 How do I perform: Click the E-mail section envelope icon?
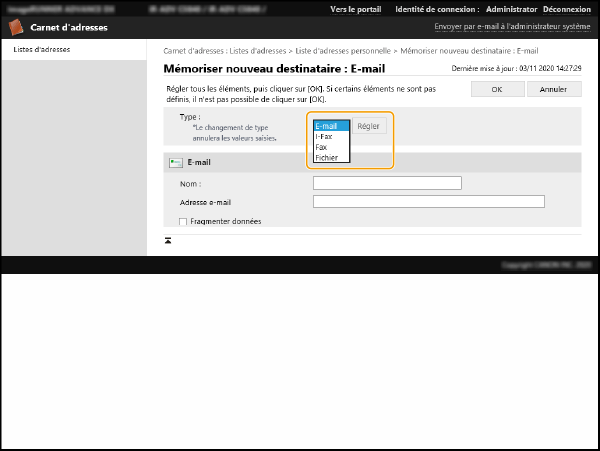tap(175, 162)
